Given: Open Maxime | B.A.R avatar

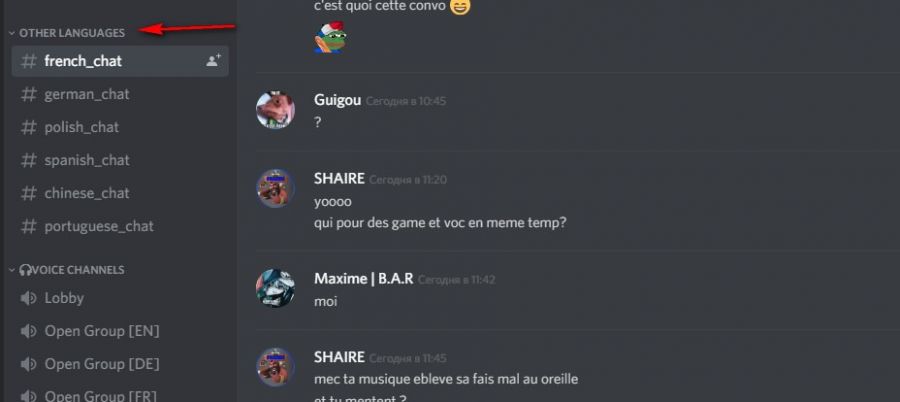Looking at the screenshot, I should coord(276,288).
